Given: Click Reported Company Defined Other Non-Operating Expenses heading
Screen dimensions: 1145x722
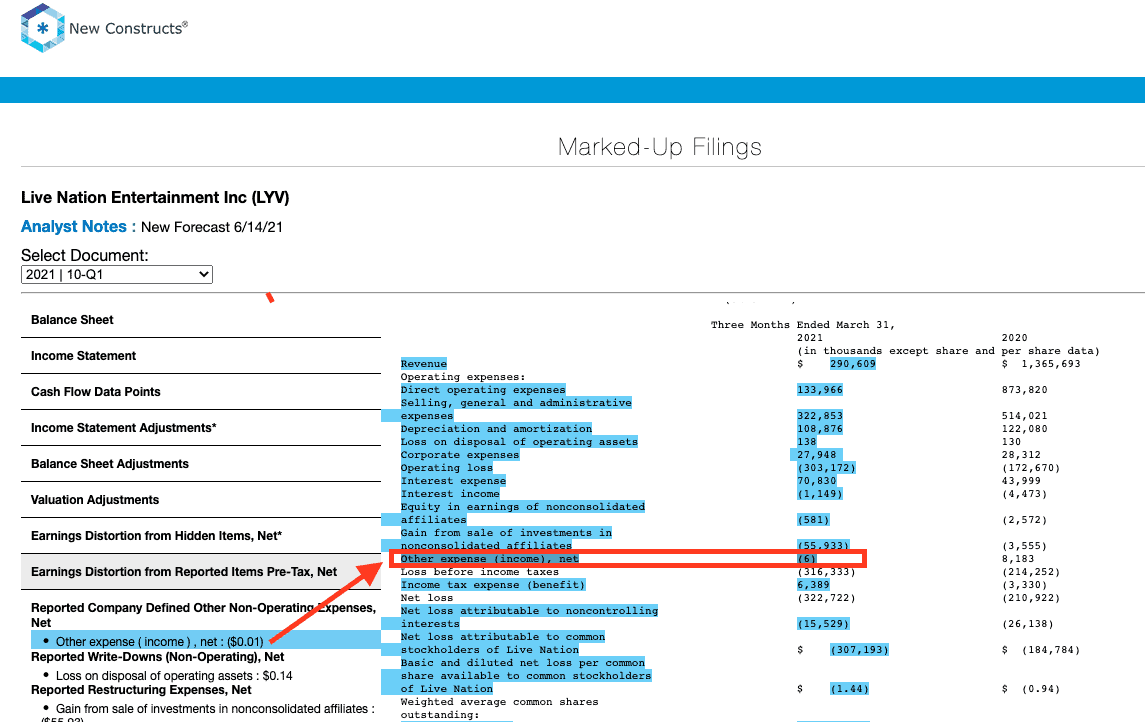Looking at the screenshot, I should pos(204,615).
